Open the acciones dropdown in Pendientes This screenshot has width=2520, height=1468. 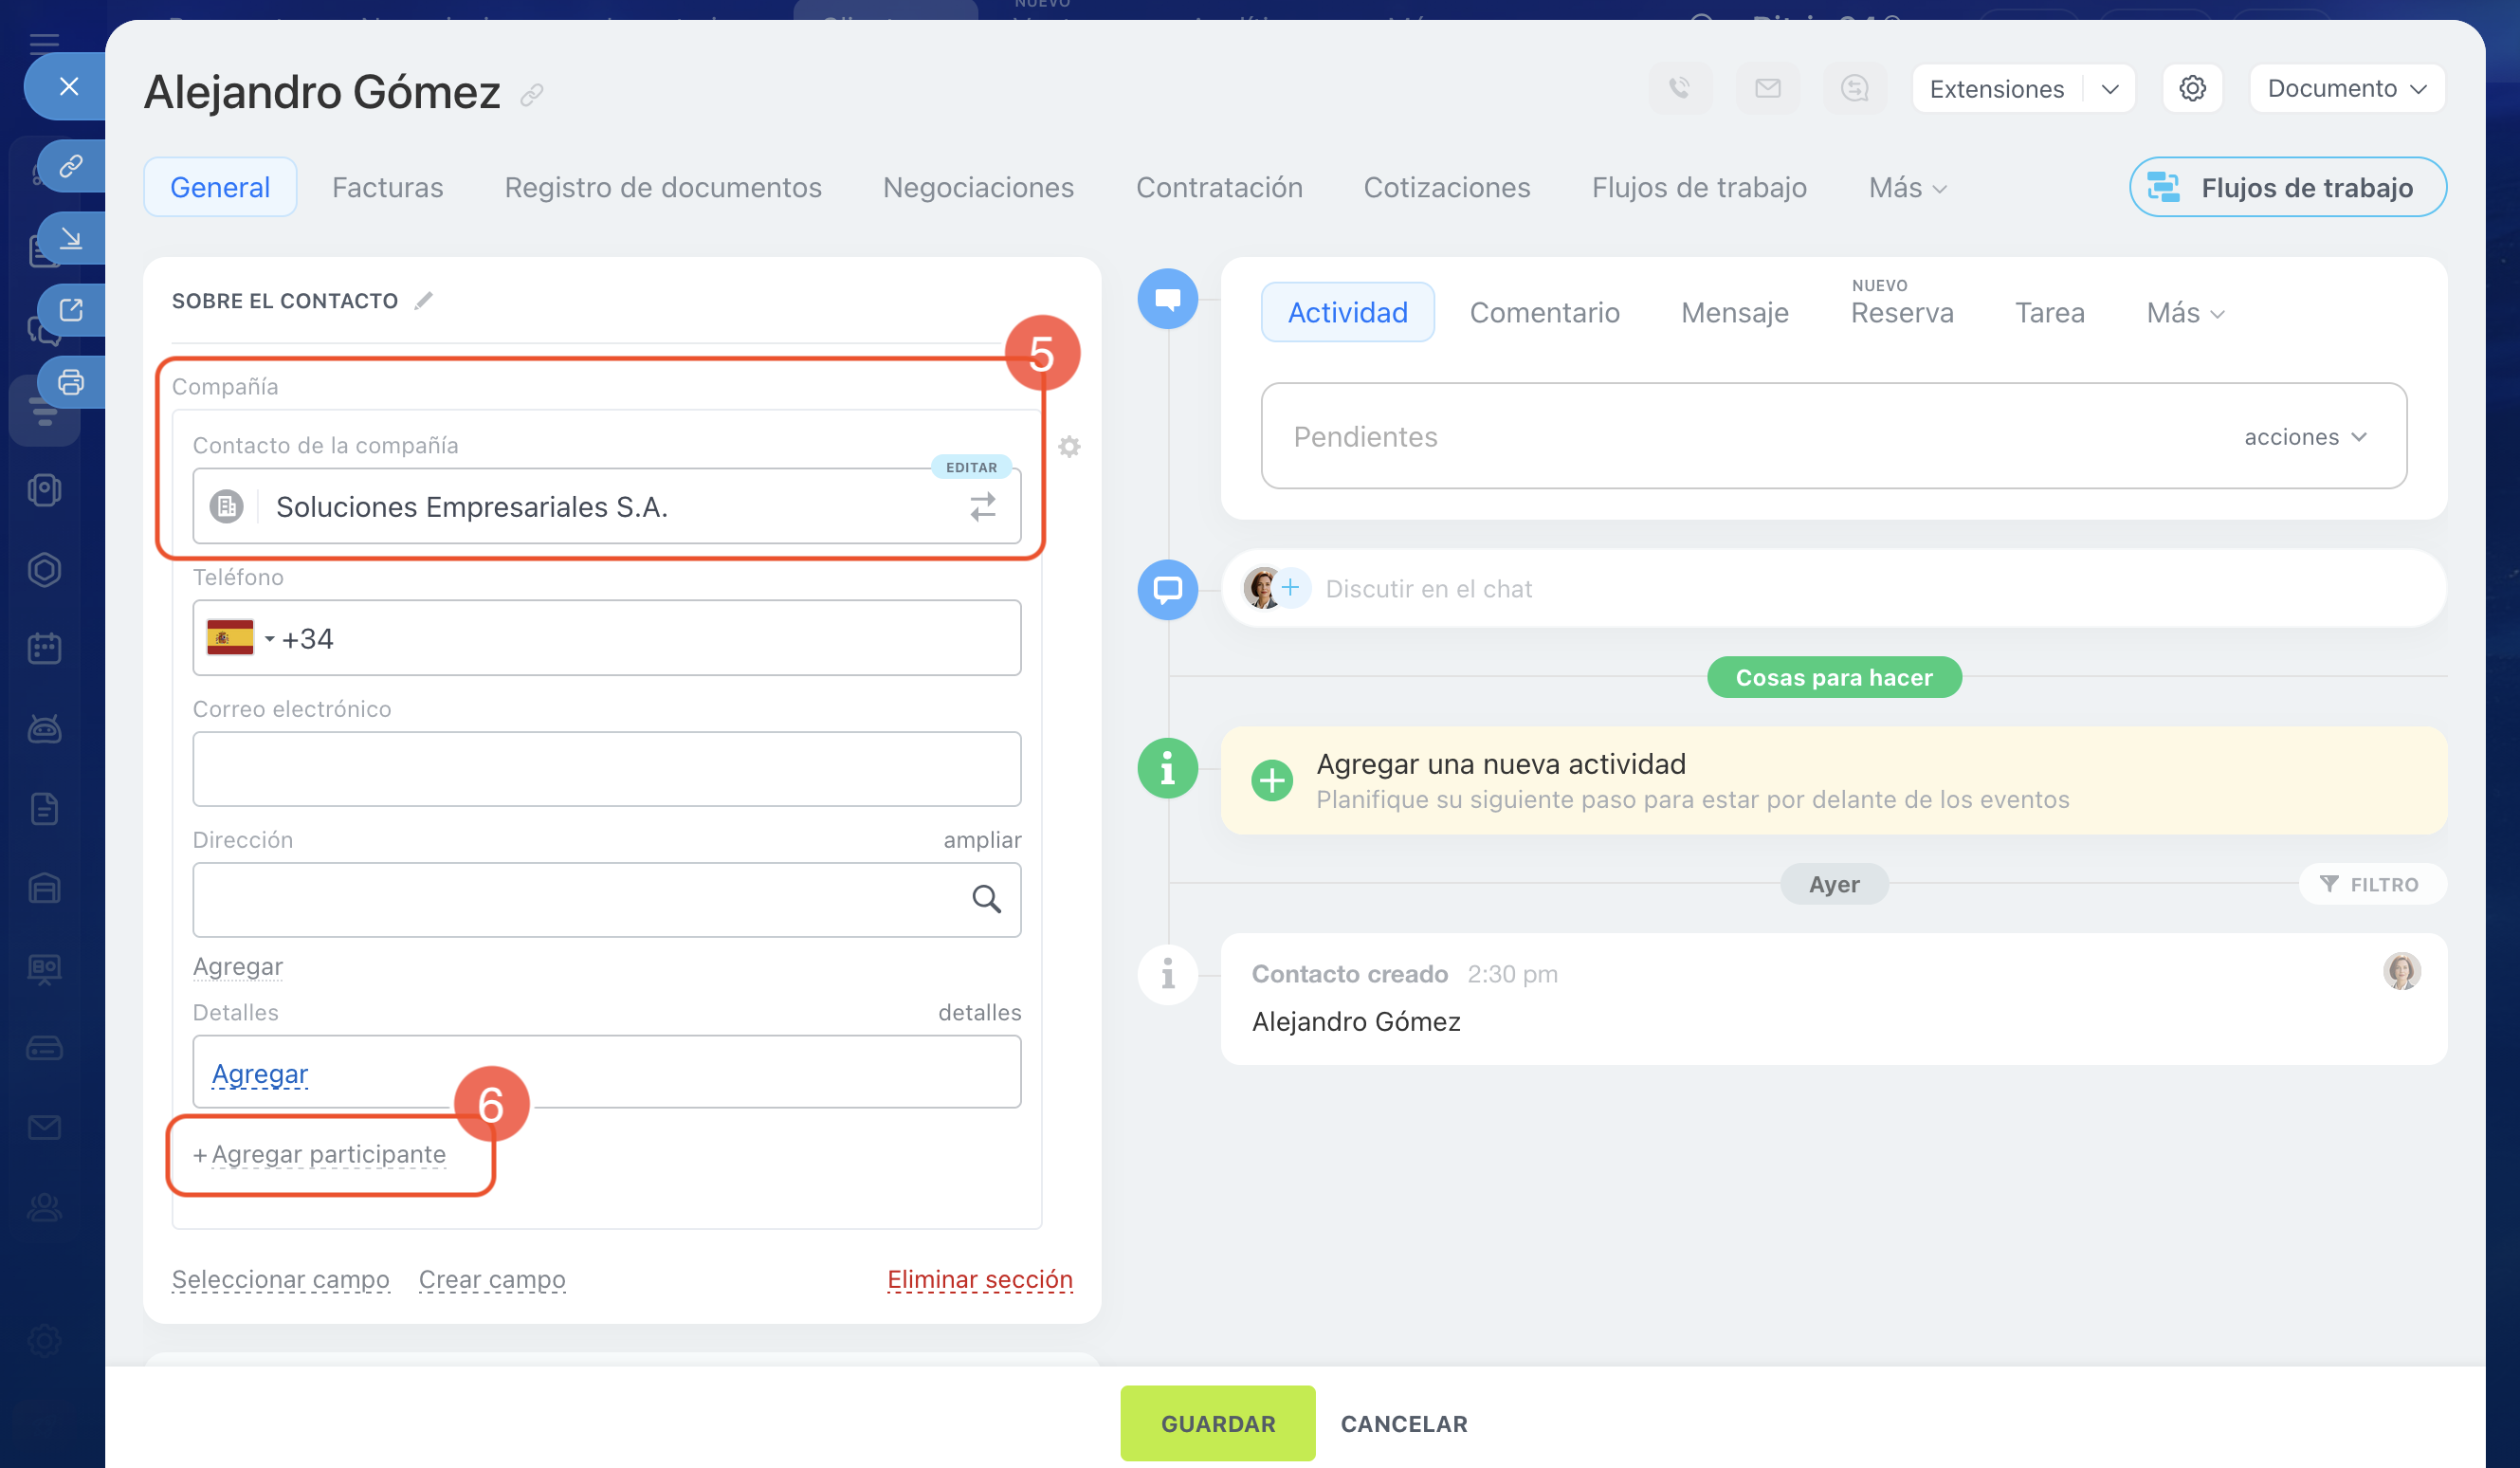tap(2305, 437)
